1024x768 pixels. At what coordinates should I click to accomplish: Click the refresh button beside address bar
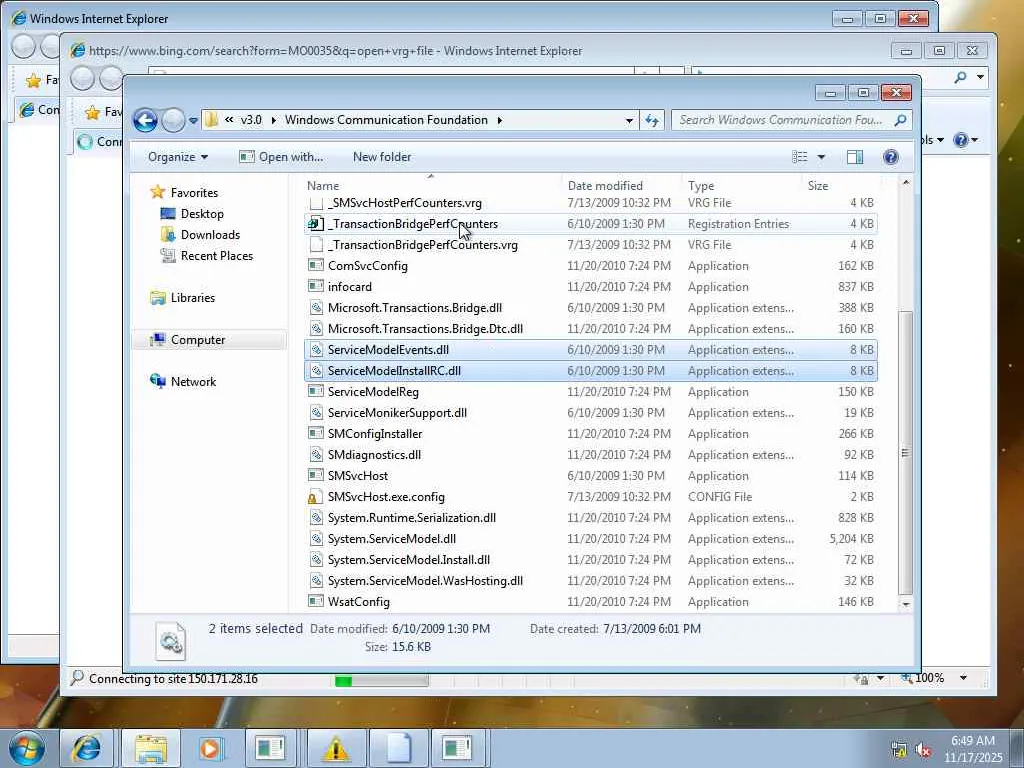[652, 120]
